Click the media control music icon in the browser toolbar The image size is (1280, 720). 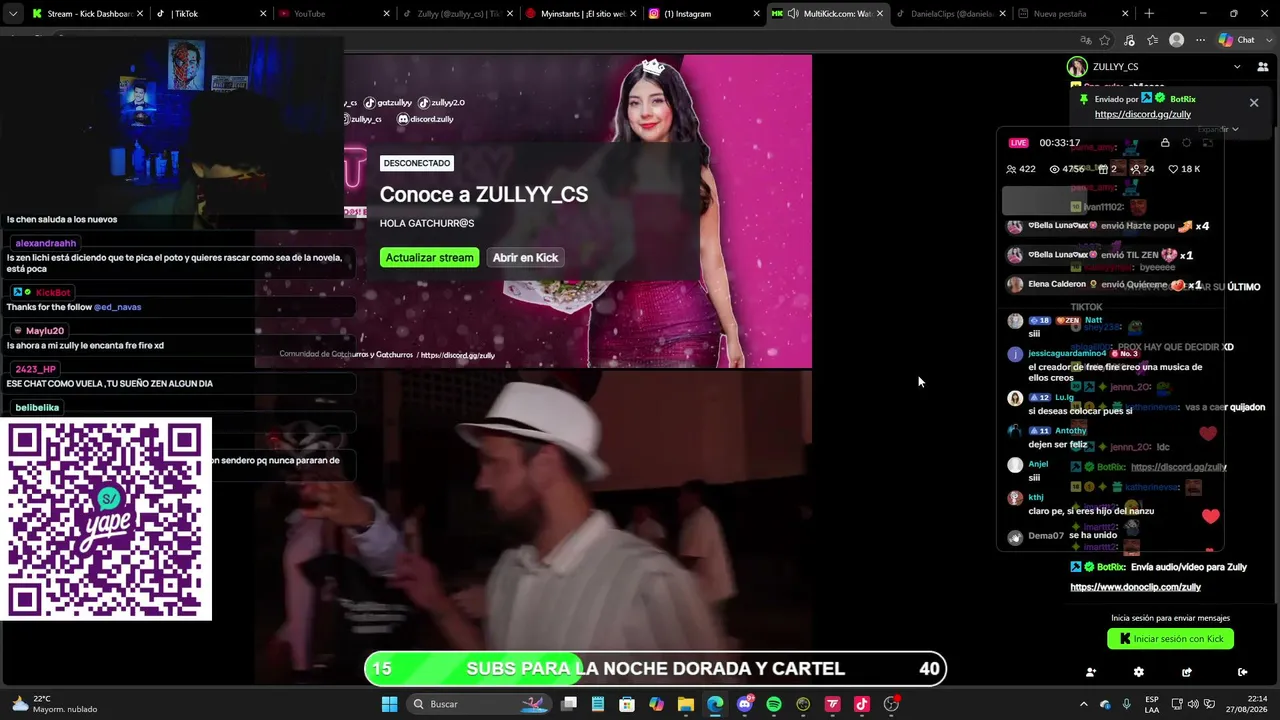pyautogui.click(x=1130, y=40)
